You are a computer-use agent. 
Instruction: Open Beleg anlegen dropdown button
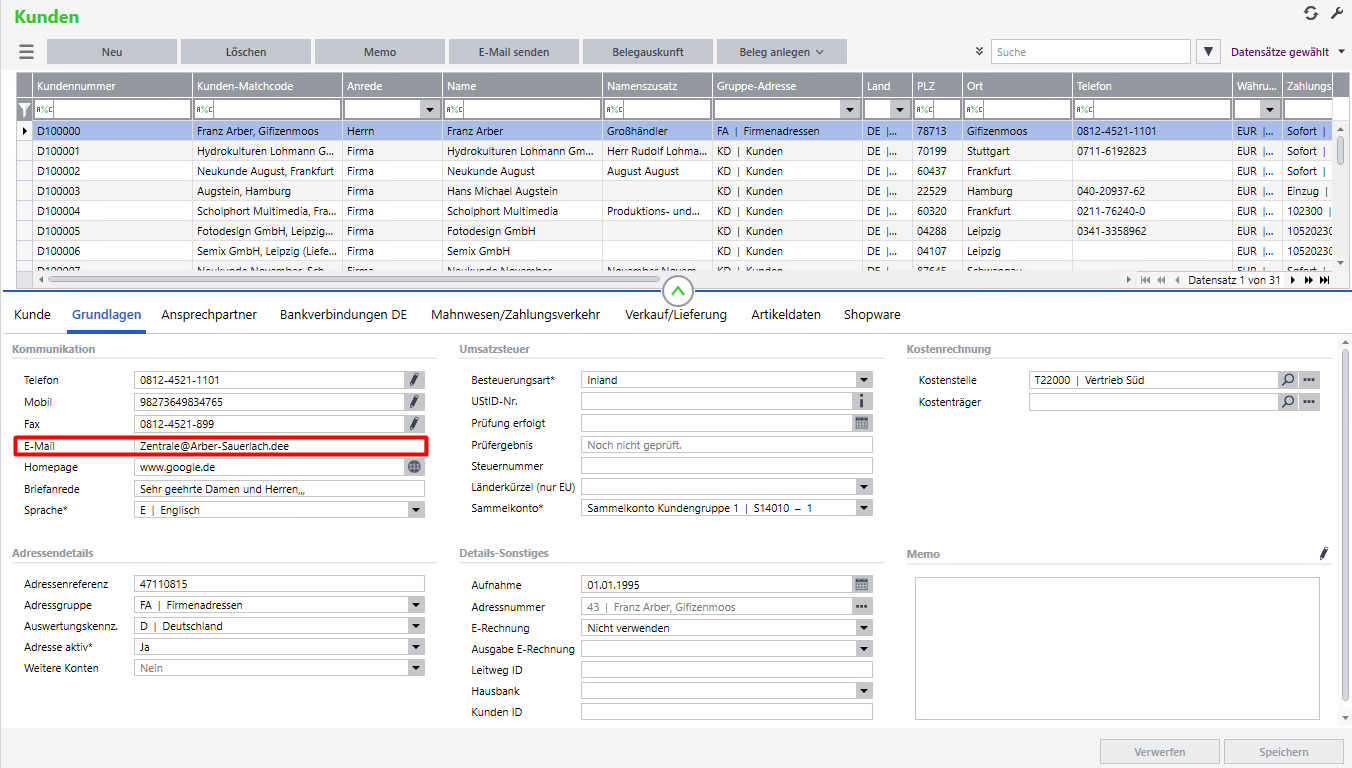(781, 52)
